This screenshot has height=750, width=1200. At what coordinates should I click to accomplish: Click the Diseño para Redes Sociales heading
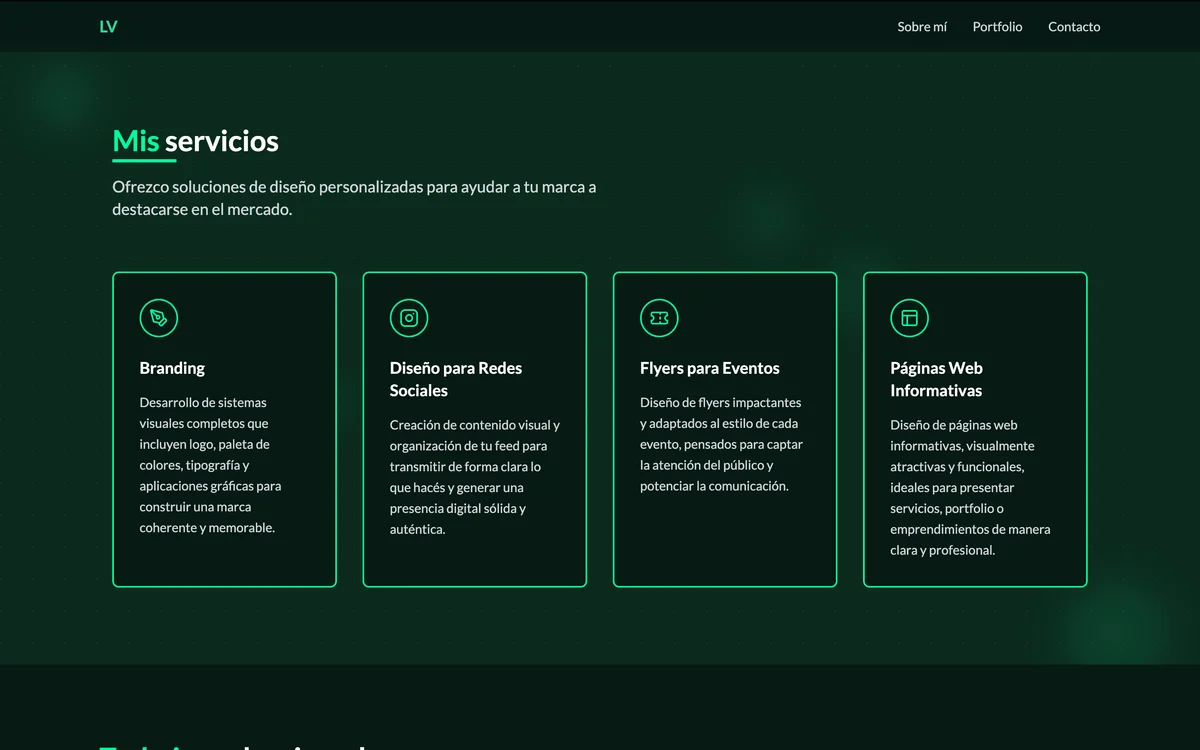(x=456, y=379)
